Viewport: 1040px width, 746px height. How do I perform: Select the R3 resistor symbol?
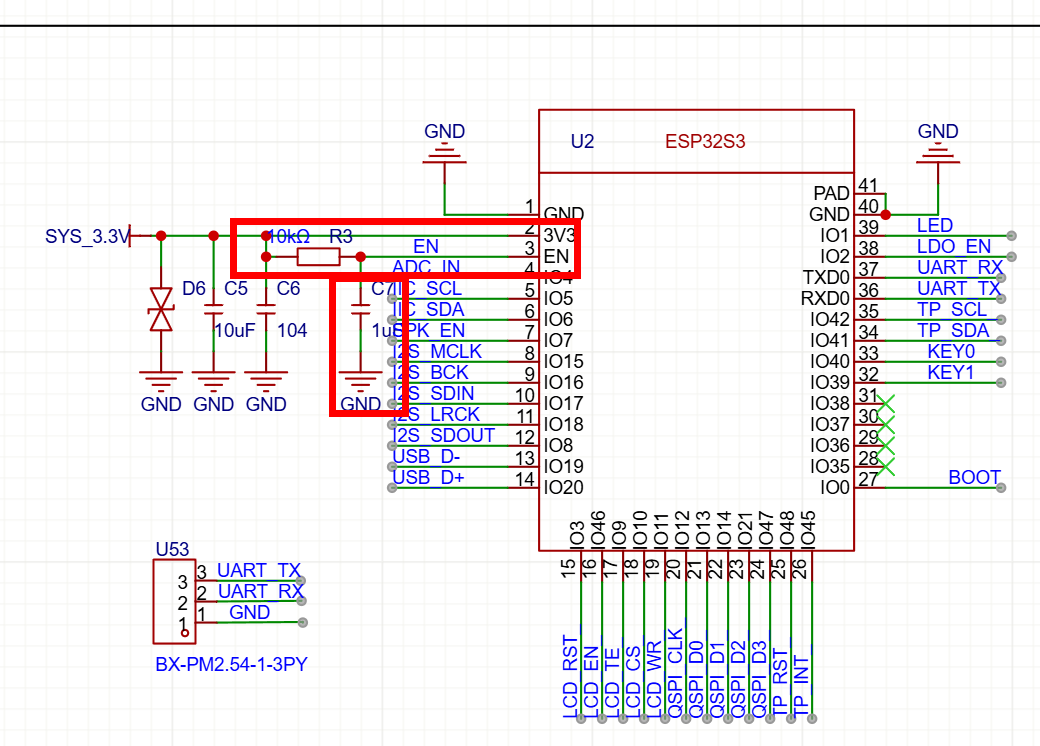(318, 257)
